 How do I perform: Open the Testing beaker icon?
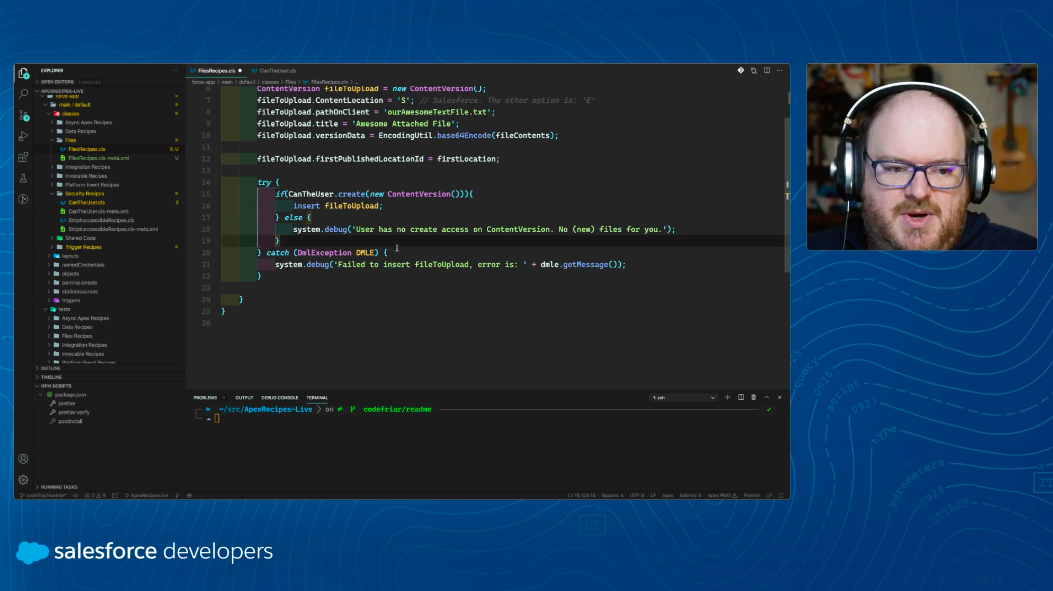click(24, 178)
